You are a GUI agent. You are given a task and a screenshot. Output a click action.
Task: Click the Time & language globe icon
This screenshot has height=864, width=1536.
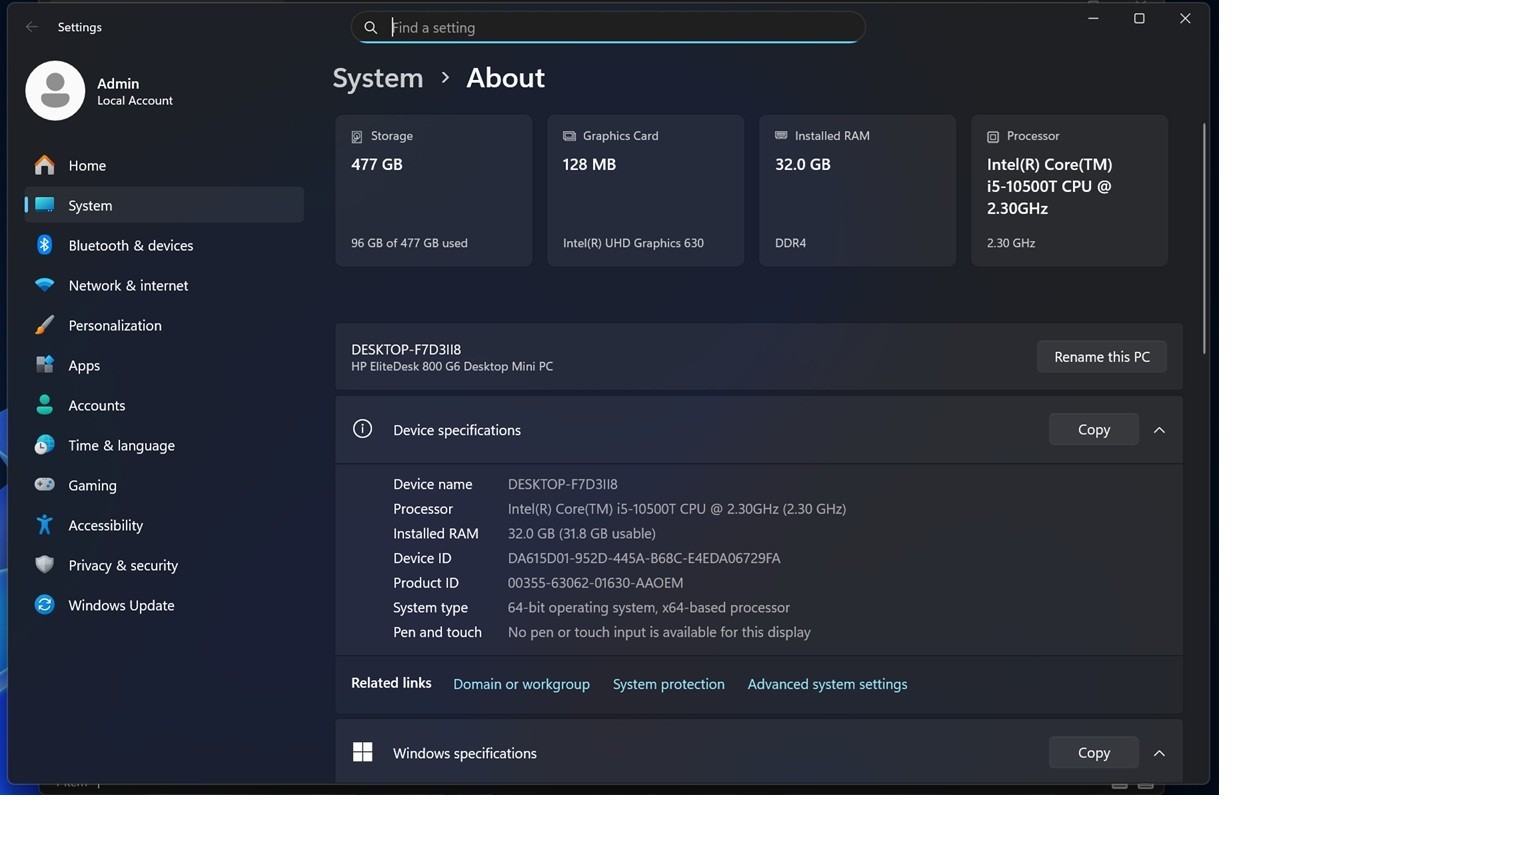[44, 445]
